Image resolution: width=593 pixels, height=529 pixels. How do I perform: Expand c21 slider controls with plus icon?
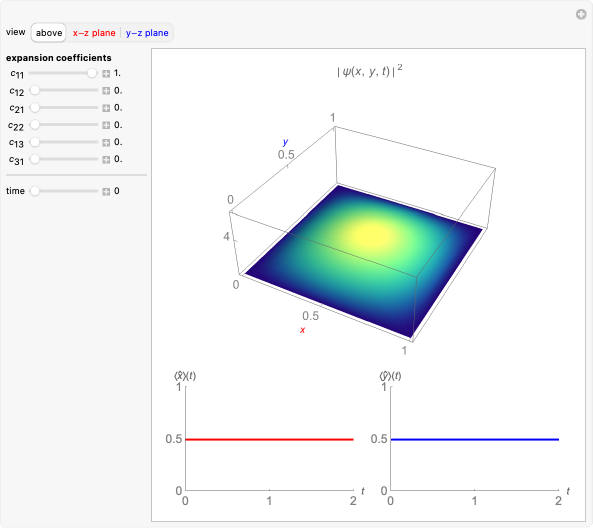tap(106, 108)
